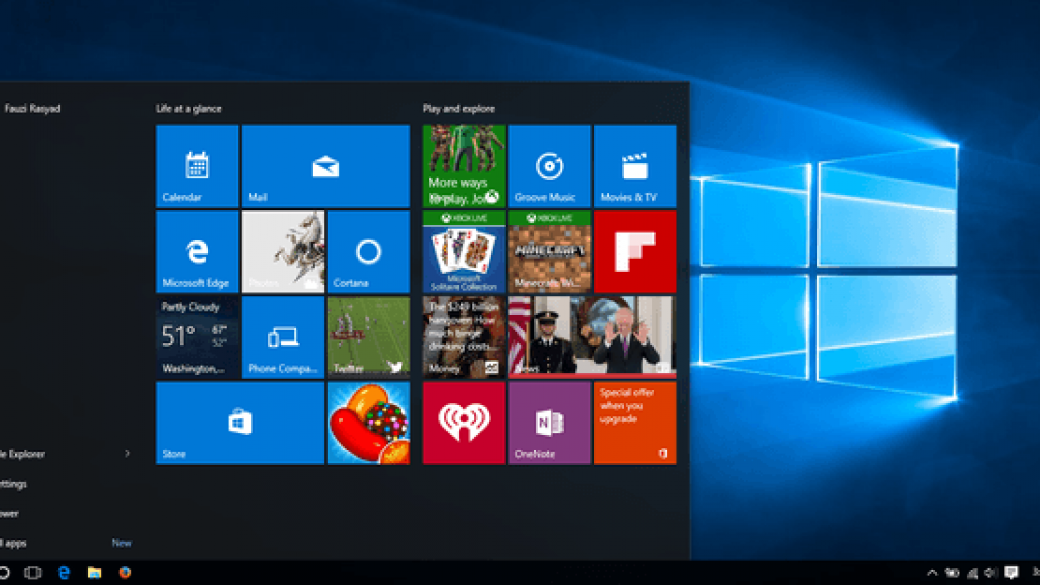The height and width of the screenshot is (585, 1040).
Task: Launch the iHeartRadio tile
Action: (x=464, y=422)
